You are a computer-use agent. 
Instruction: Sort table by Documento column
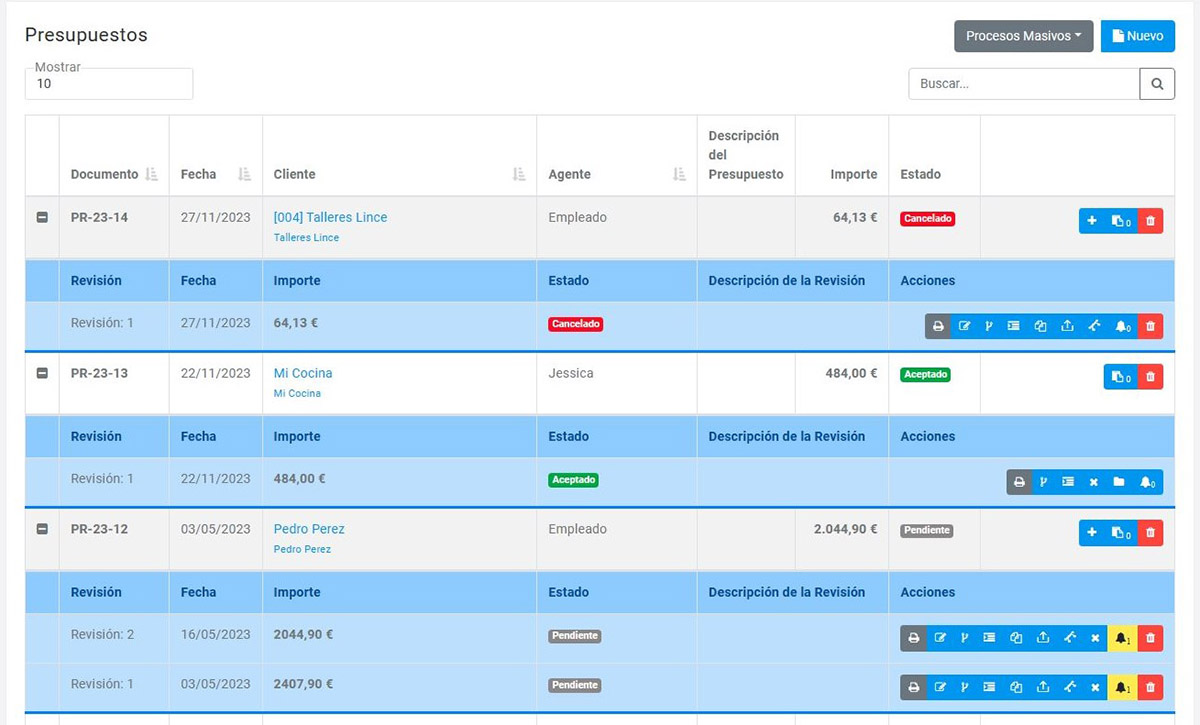click(x=151, y=174)
